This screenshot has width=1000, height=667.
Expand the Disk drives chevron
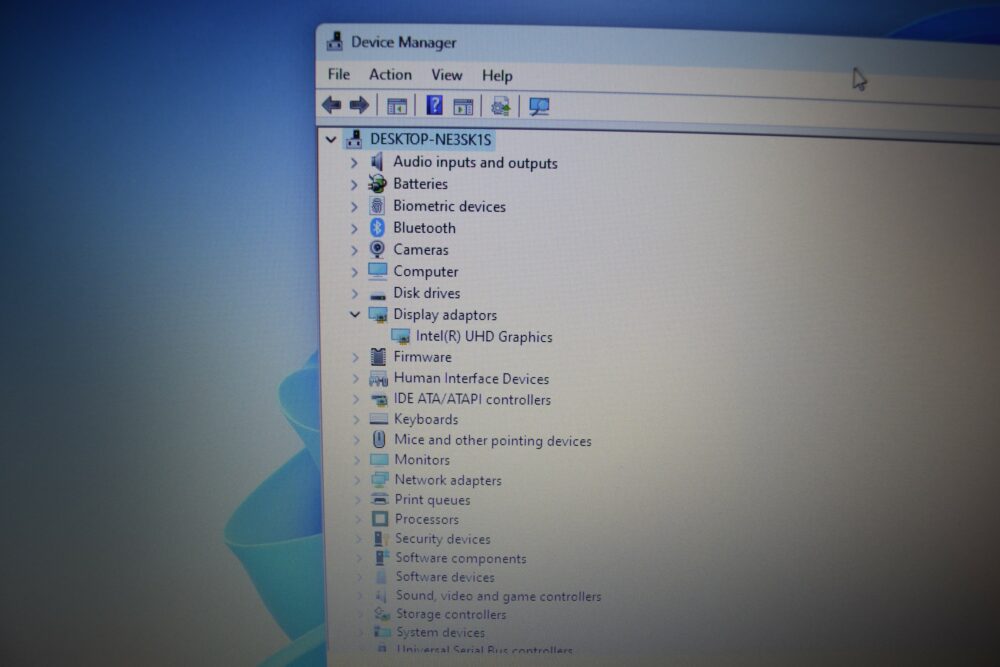point(355,294)
